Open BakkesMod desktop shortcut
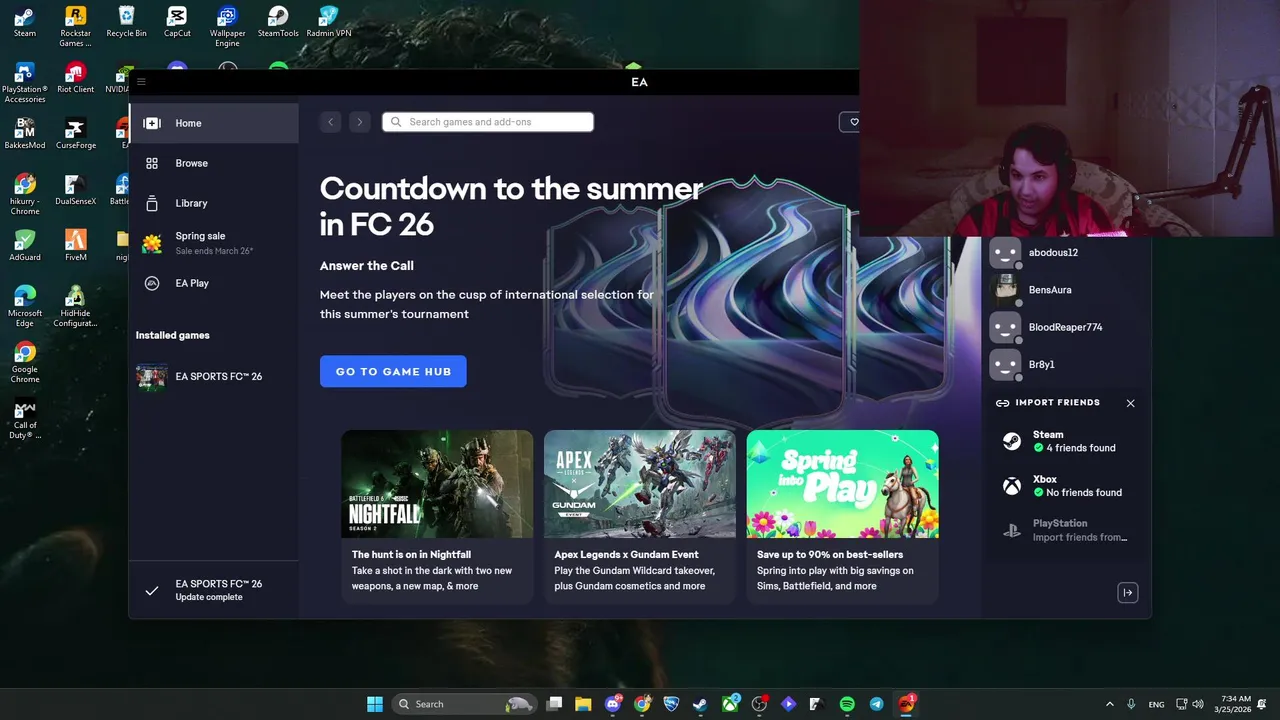1280x720 pixels. [x=25, y=133]
